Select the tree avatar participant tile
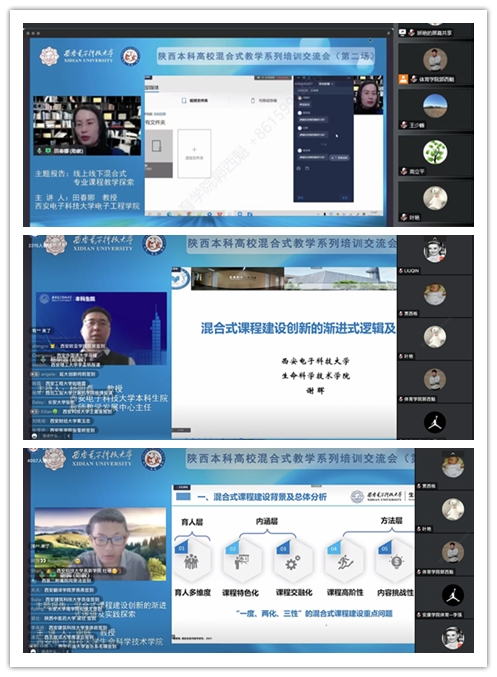The height and width of the screenshot is (677, 497). [435, 152]
